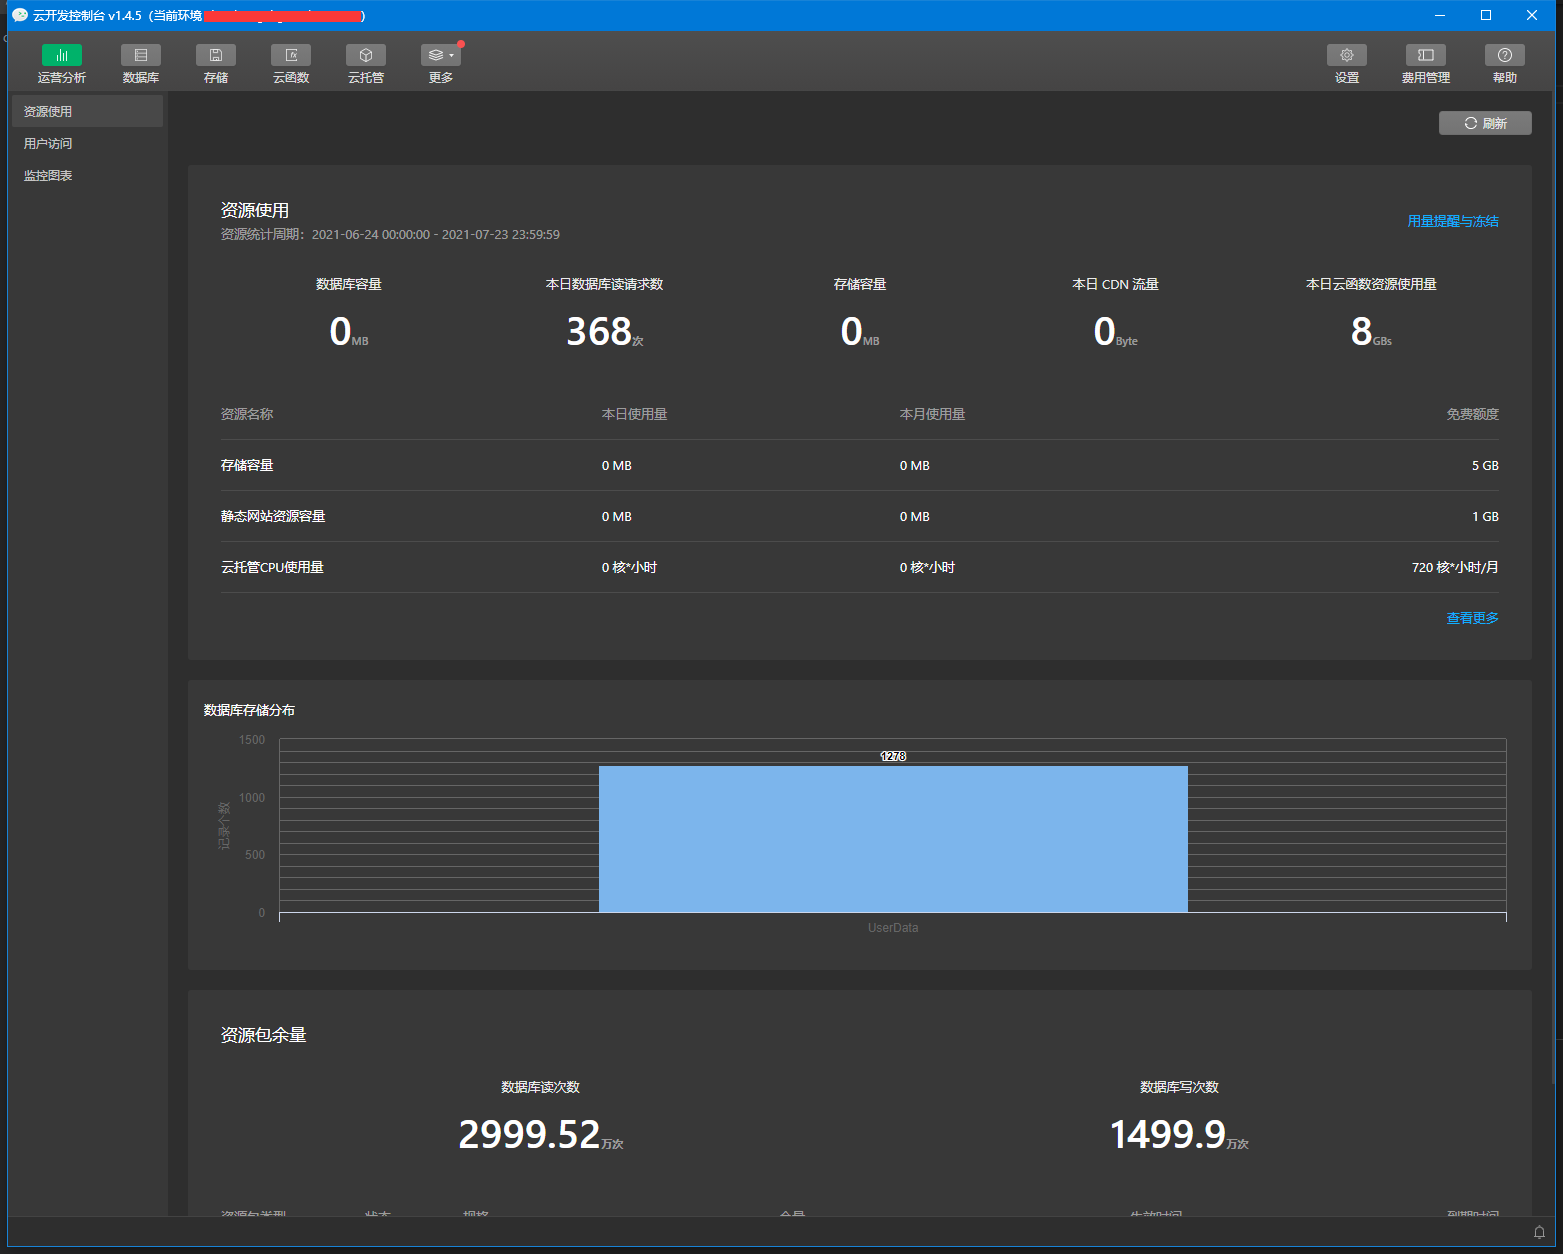Click the 本月使用量 column header
This screenshot has width=1563, height=1254.
pos(932,414)
